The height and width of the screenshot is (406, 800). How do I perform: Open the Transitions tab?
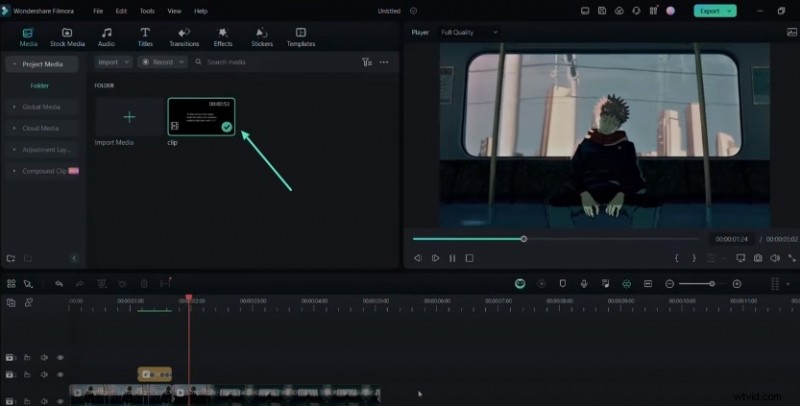(x=184, y=37)
